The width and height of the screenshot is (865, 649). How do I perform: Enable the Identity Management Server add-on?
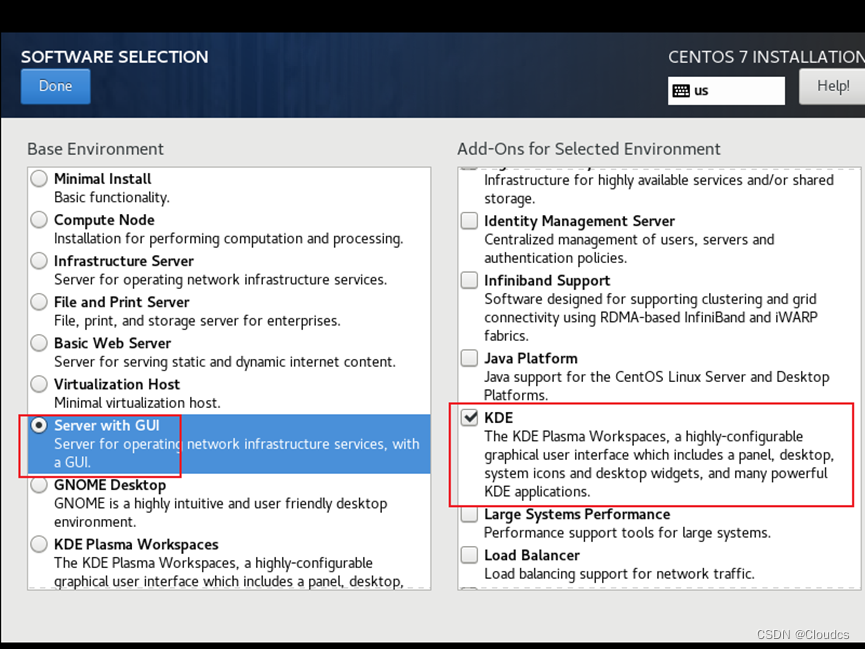pyautogui.click(x=468, y=220)
